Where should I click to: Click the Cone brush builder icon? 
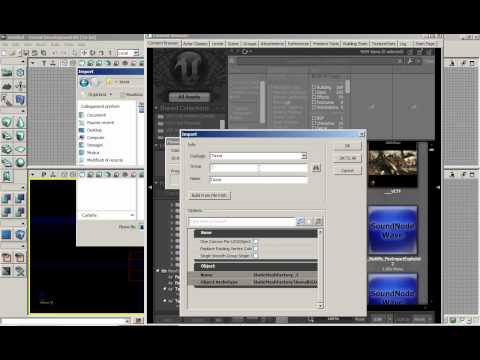(20, 122)
